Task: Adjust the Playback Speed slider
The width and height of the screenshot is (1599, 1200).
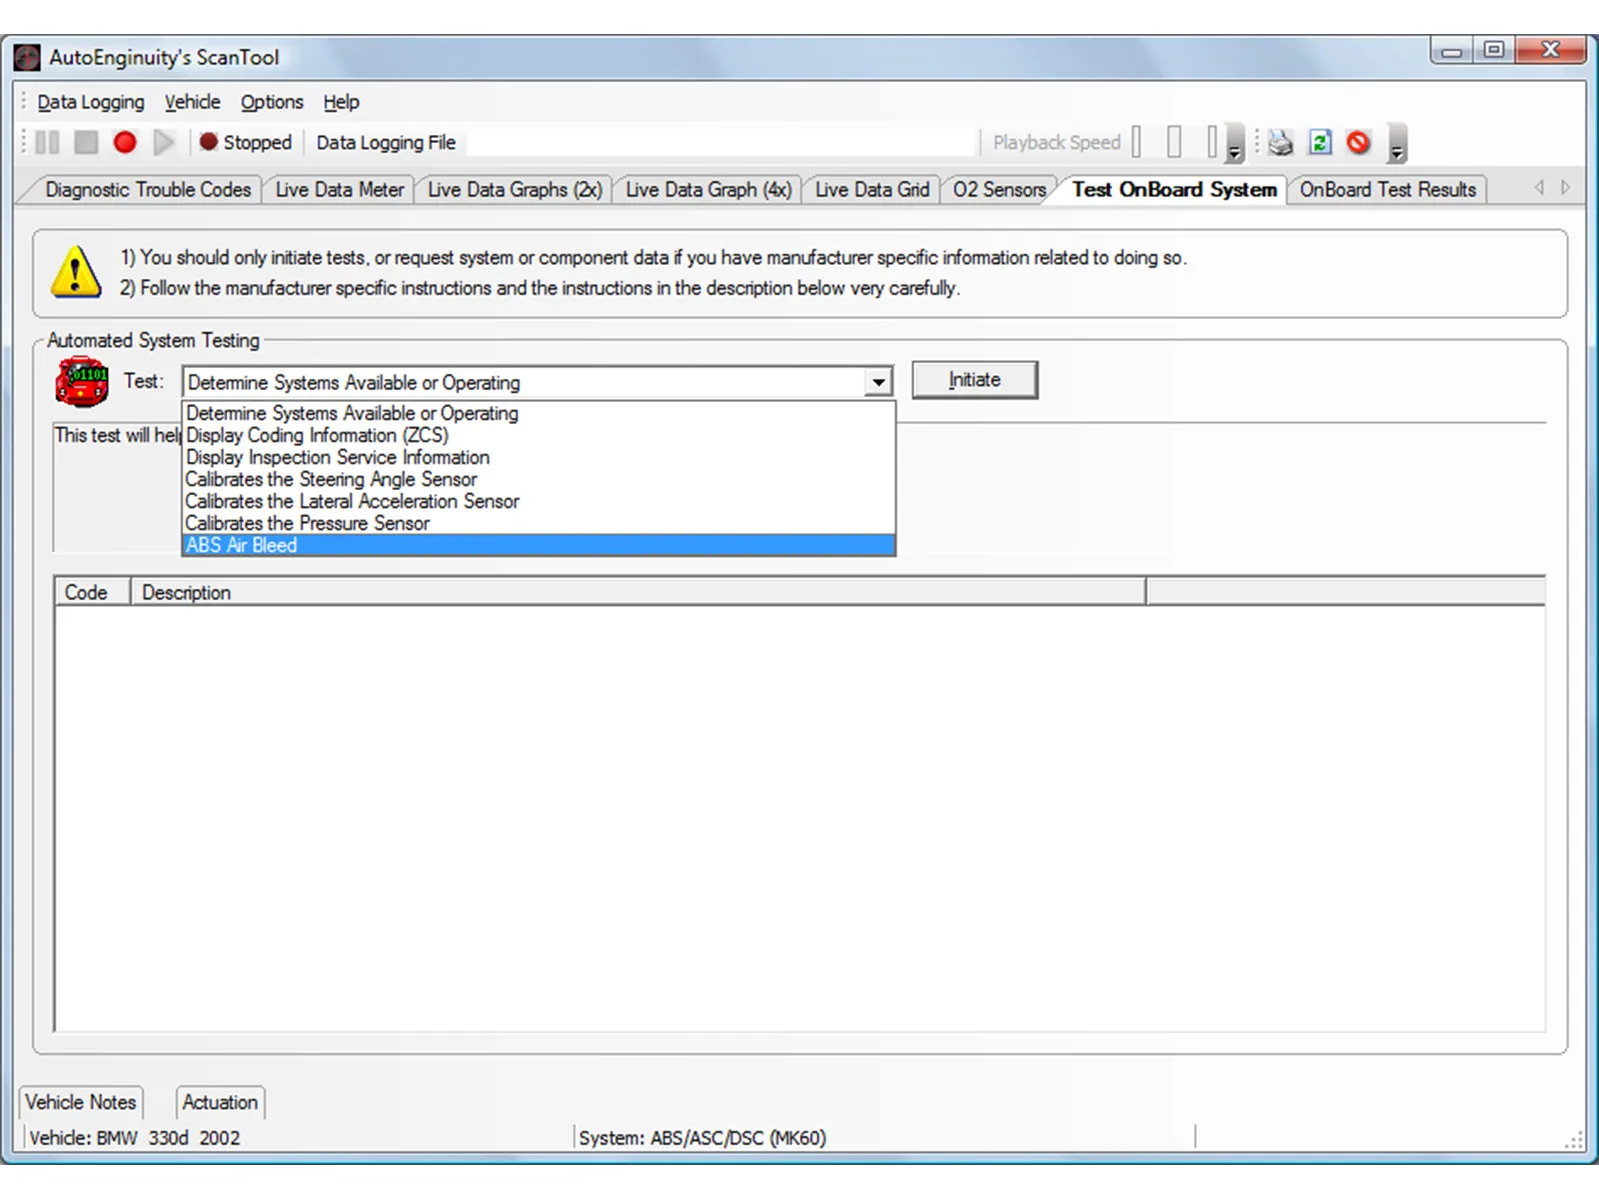Action: [1175, 143]
